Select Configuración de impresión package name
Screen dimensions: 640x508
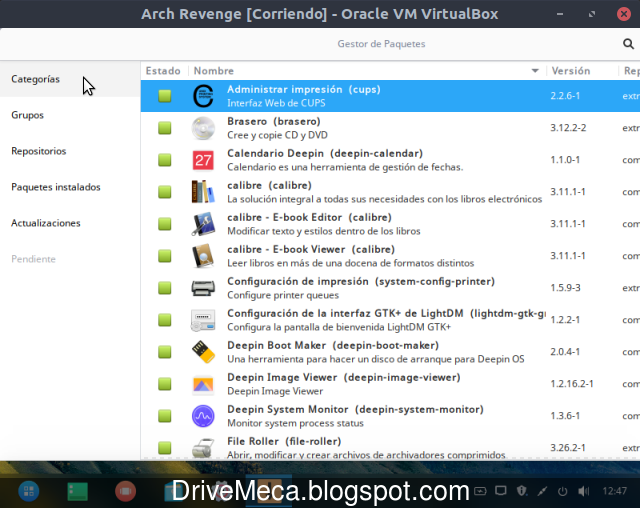(361, 282)
